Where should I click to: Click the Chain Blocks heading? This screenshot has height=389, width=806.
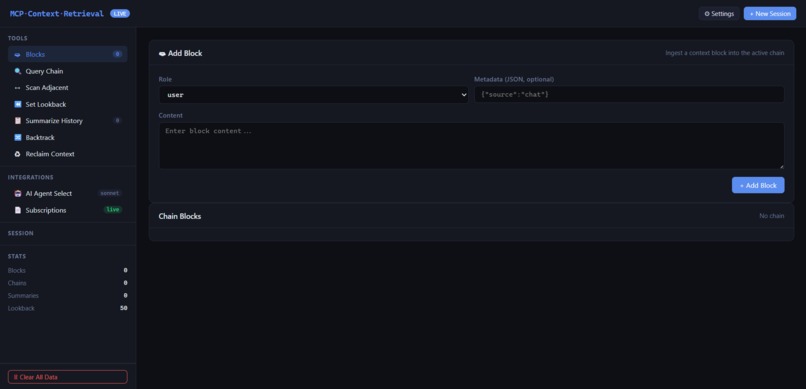point(179,216)
